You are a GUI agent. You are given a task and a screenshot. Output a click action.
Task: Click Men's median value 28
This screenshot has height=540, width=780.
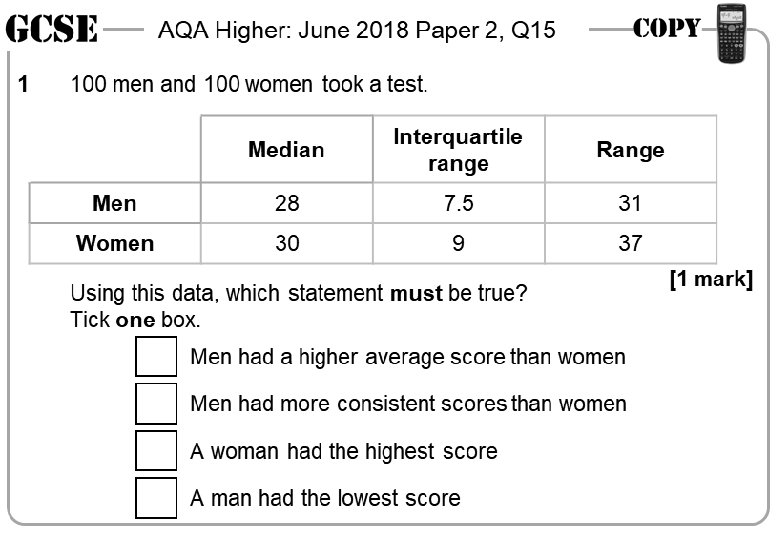tap(287, 203)
